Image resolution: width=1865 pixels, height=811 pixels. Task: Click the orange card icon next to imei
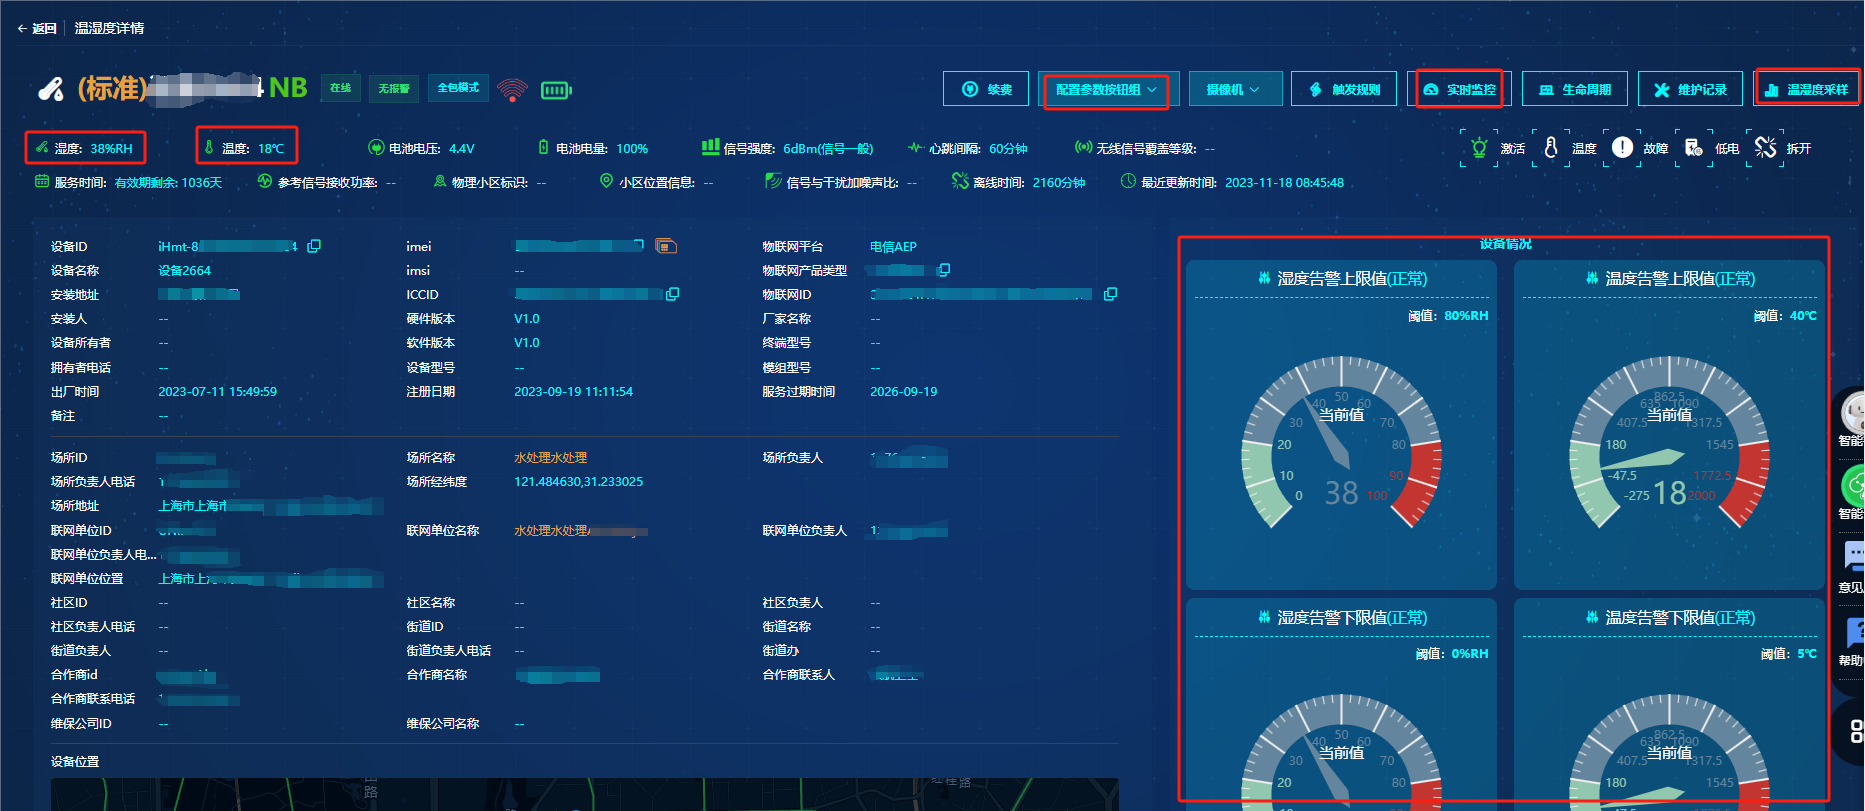[666, 246]
